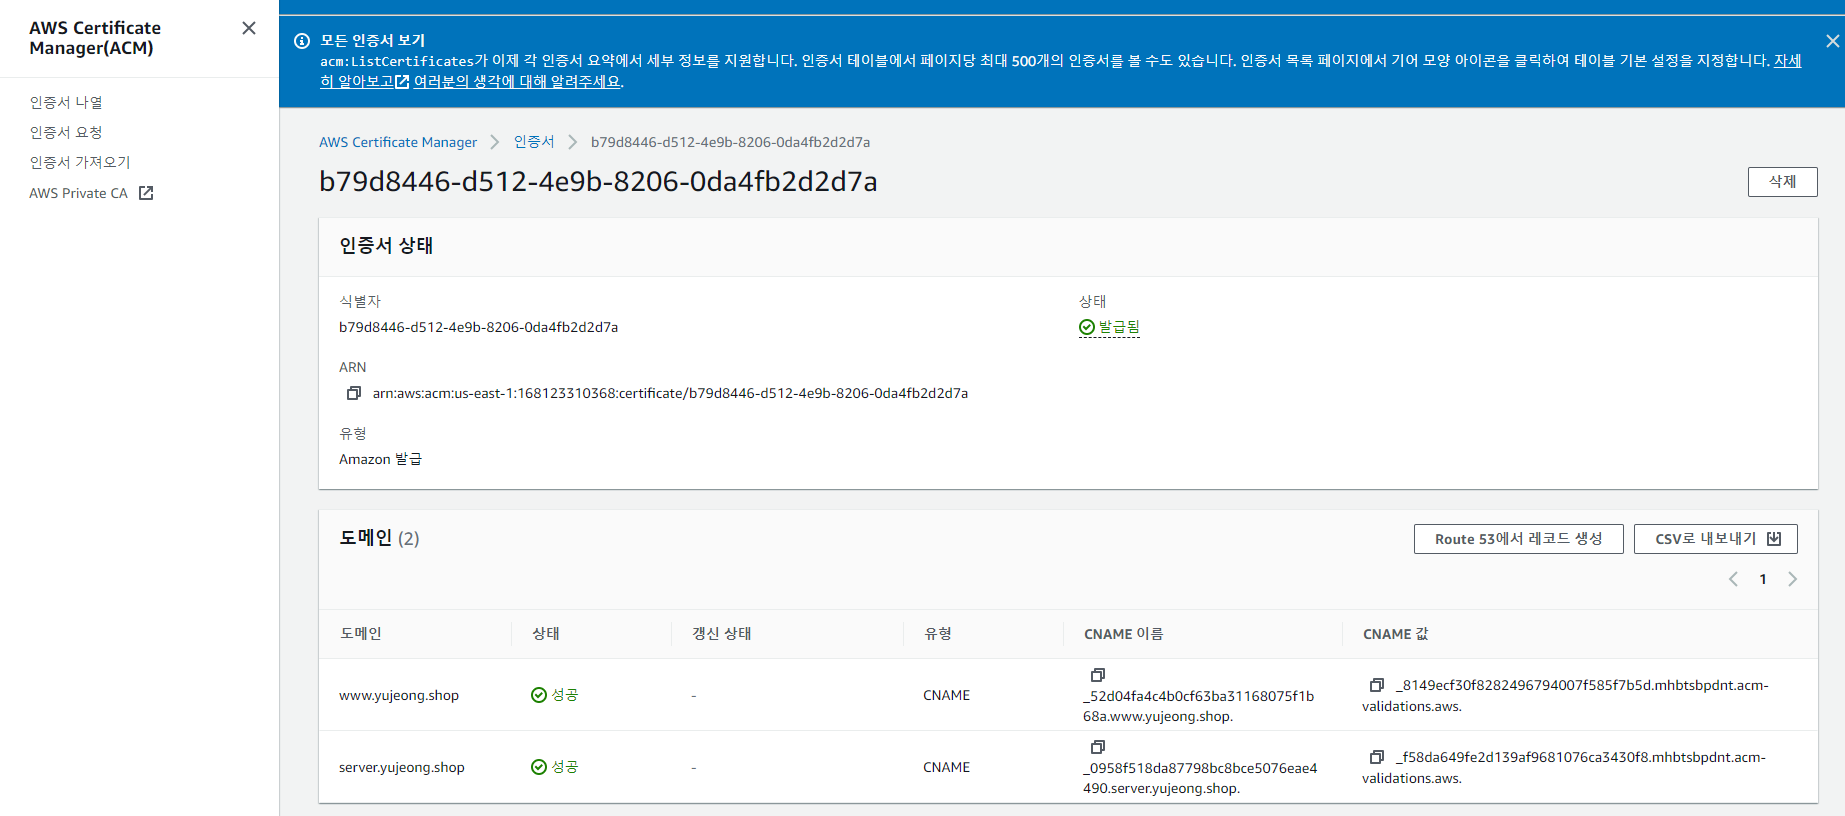Screen dimensions: 1845x816
Task: Click the 성공 status text for www.yujeong.shop
Action: click(565, 695)
